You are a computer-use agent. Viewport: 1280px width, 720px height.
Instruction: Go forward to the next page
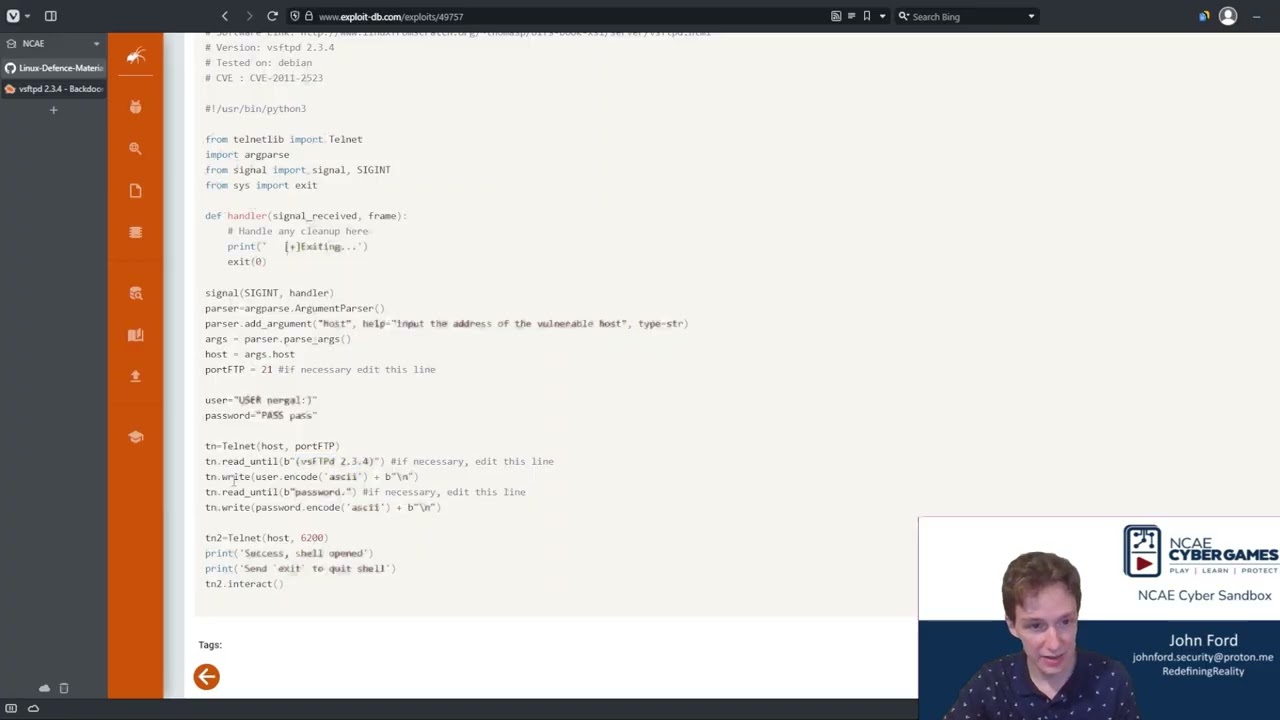(249, 16)
